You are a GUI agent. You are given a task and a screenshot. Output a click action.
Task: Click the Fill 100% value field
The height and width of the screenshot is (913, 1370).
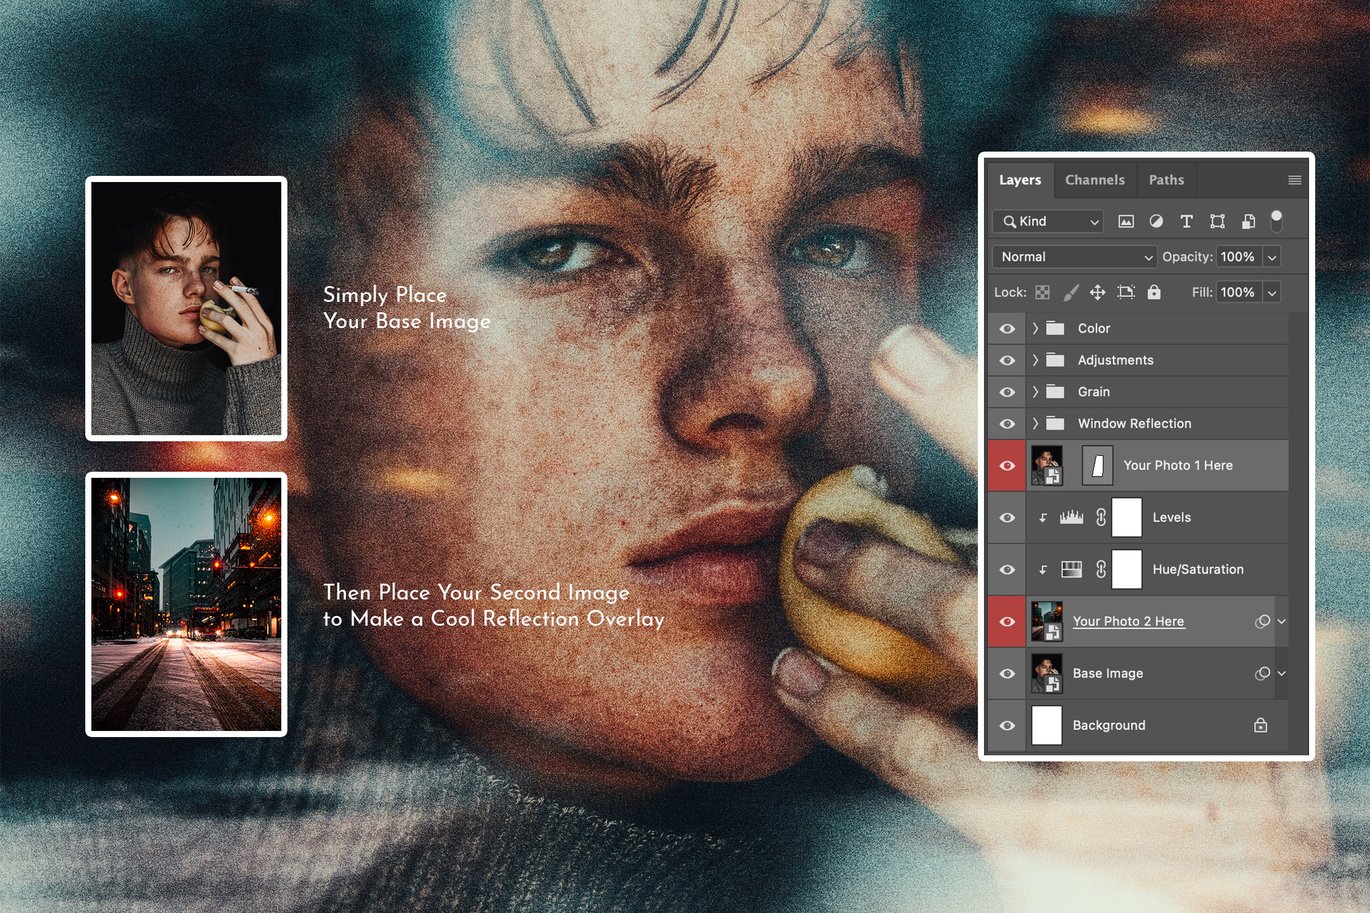(1239, 292)
